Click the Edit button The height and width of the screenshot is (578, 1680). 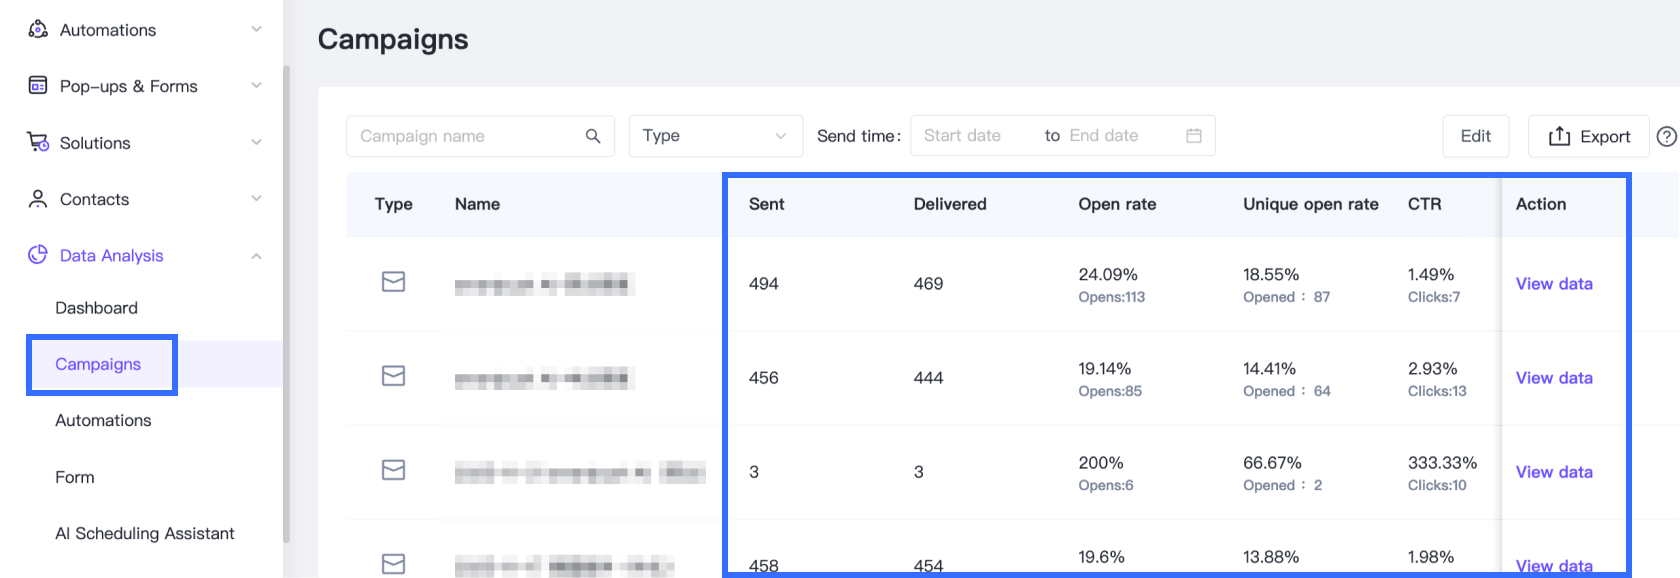pos(1475,136)
